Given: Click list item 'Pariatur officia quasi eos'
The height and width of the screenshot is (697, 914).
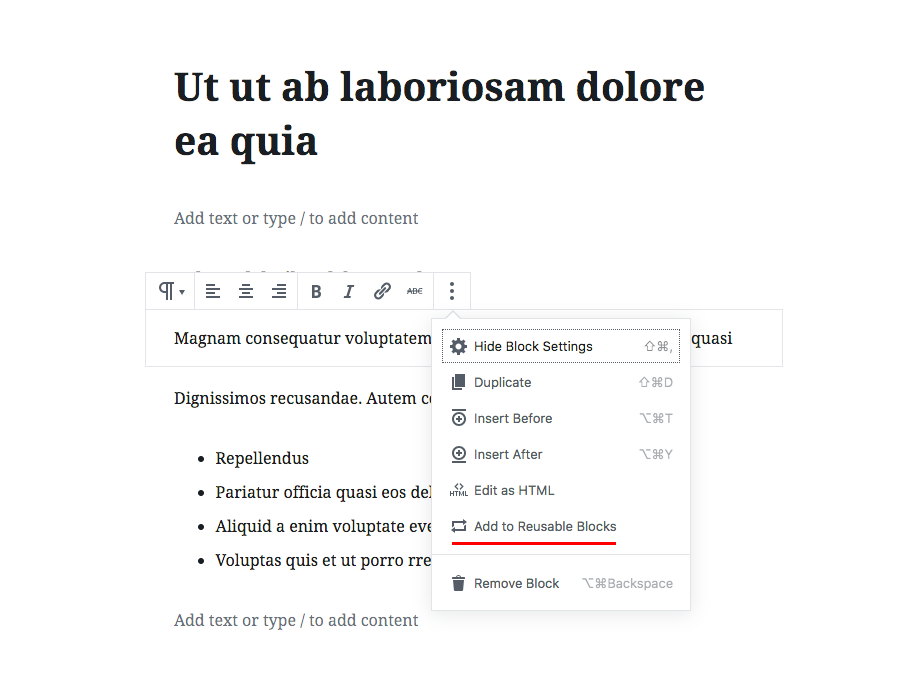Looking at the screenshot, I should pyautogui.click(x=323, y=492).
